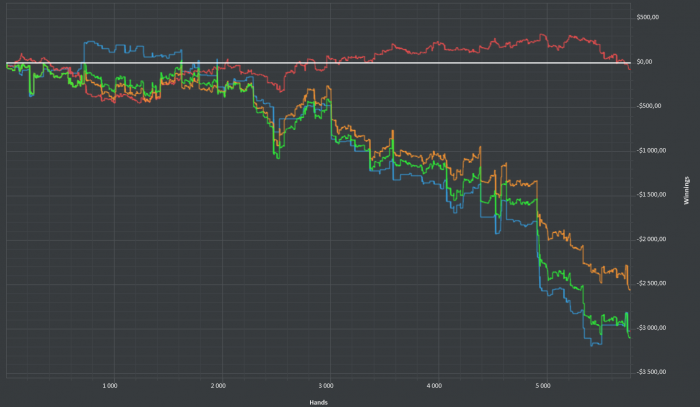Select the 2 000 label on hands axis
700x407 pixels.
coord(218,386)
